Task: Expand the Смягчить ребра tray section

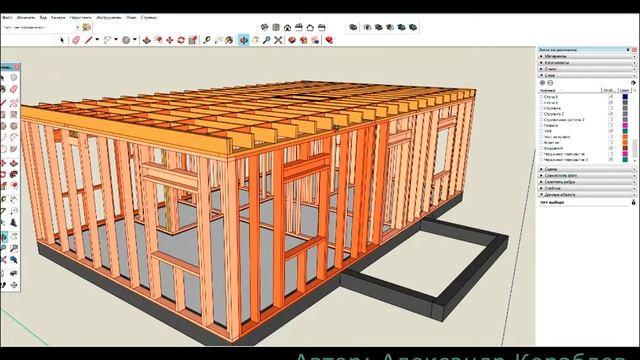Action: click(586, 182)
